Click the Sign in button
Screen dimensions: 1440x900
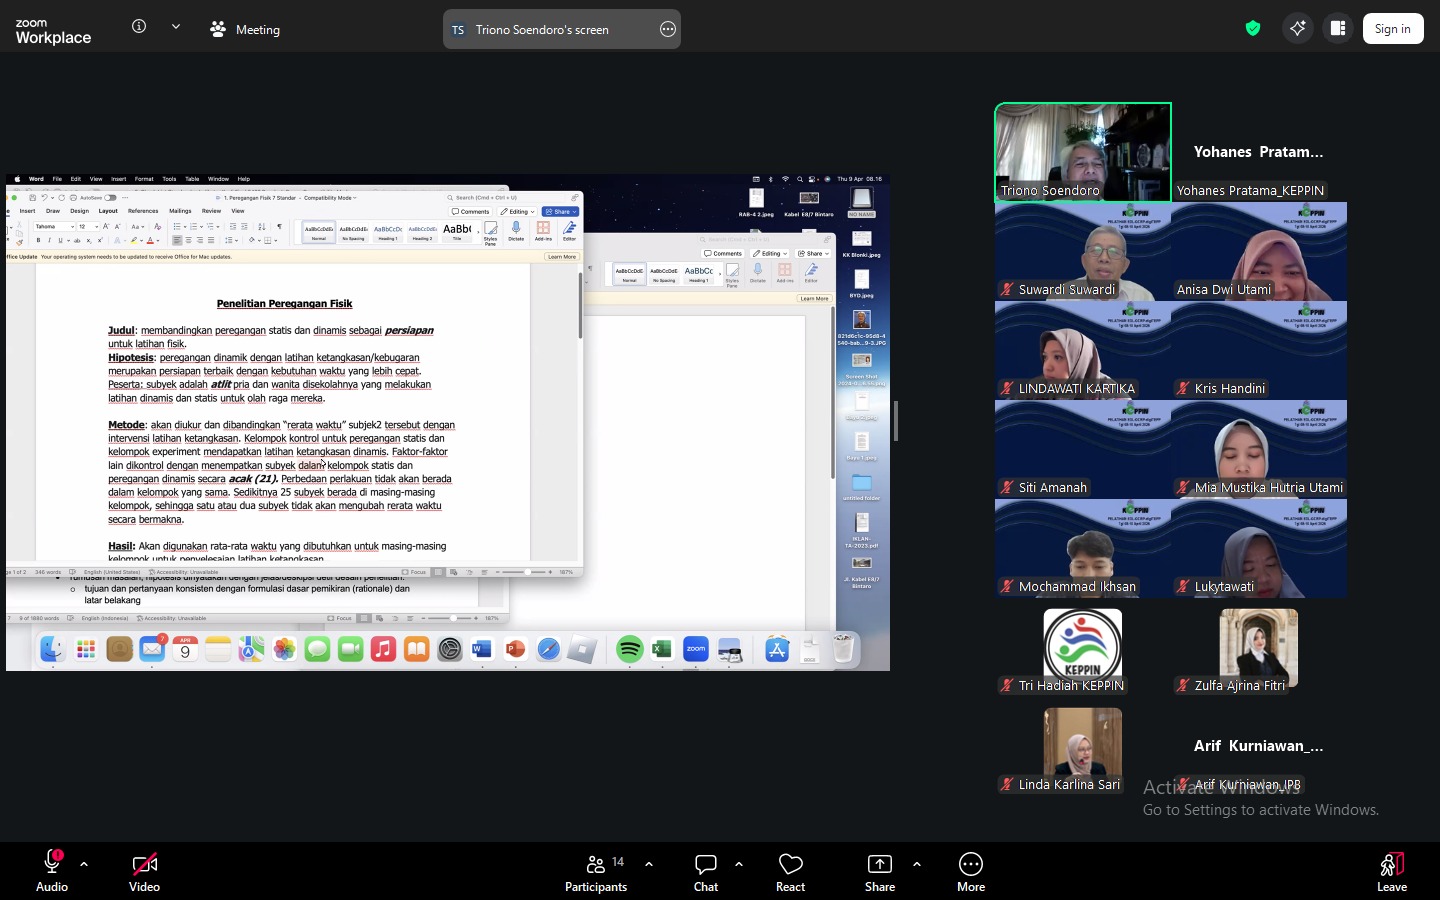tap(1392, 29)
